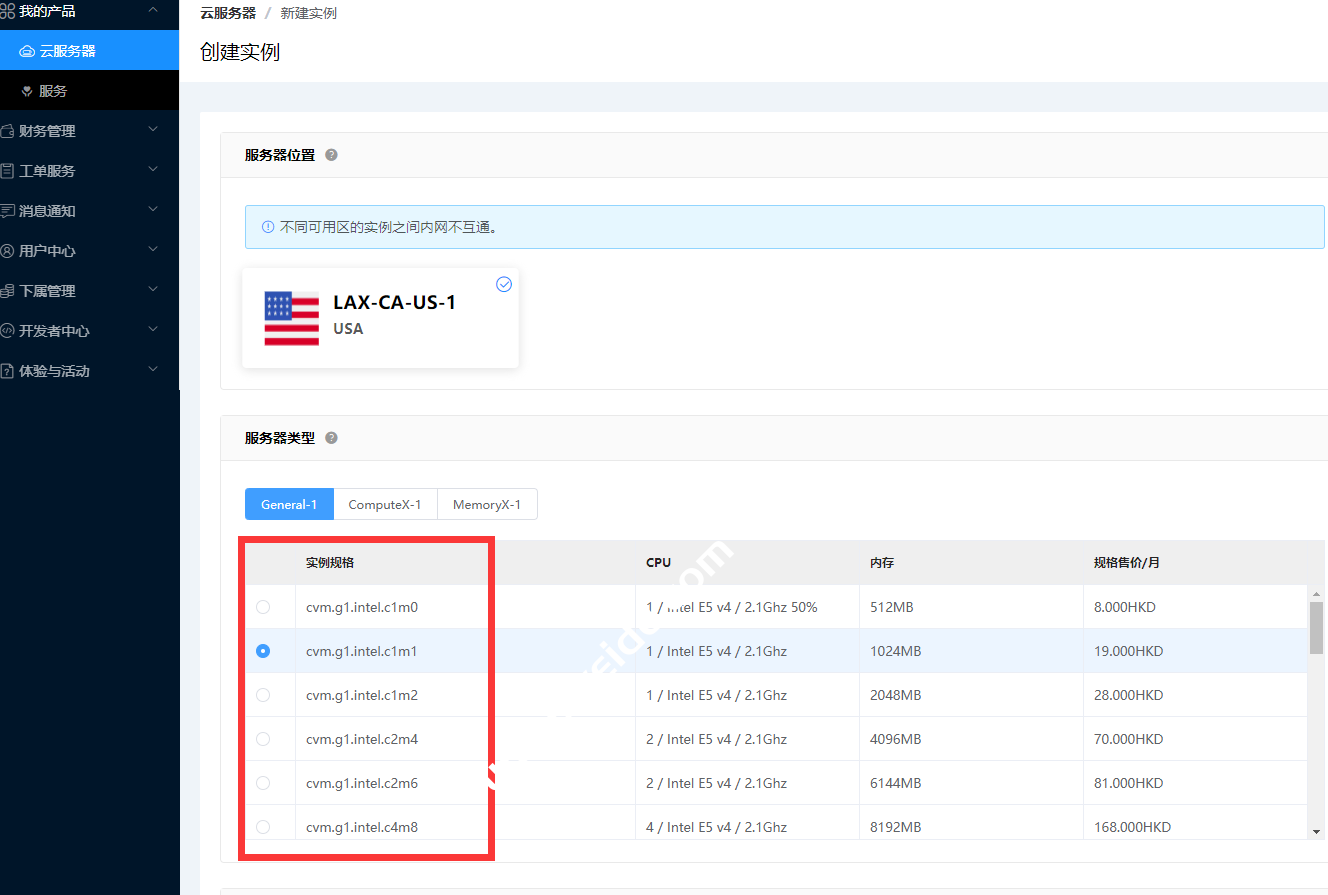Click the 财务管理 wallet icon in sidebar
Viewport: 1328px width, 895px height.
point(8,131)
